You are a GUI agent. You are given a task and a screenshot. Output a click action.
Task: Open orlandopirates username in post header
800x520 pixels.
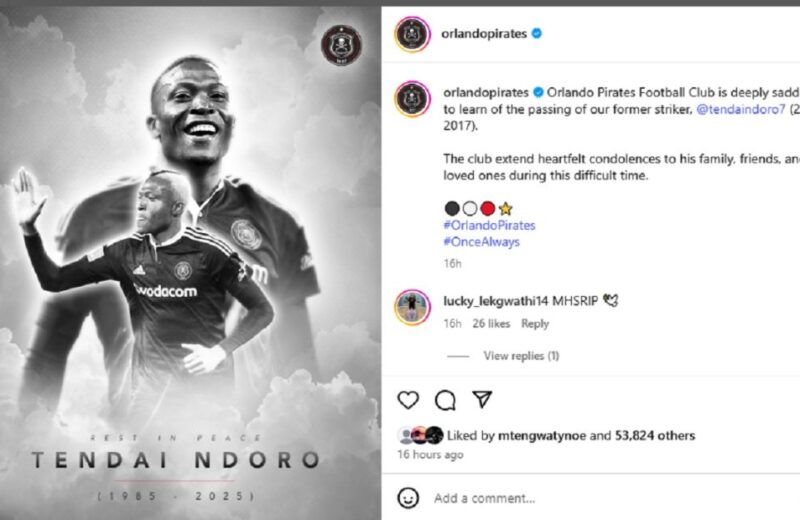coord(484,34)
